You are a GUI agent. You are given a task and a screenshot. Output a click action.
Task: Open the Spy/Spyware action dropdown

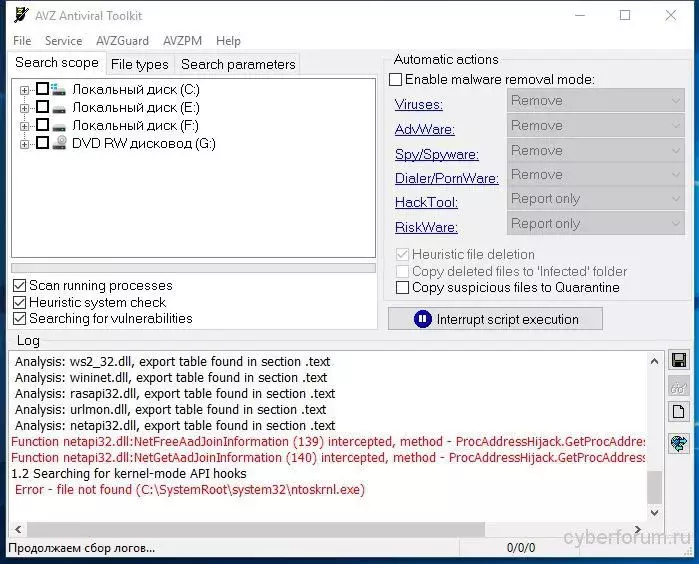click(x=595, y=150)
